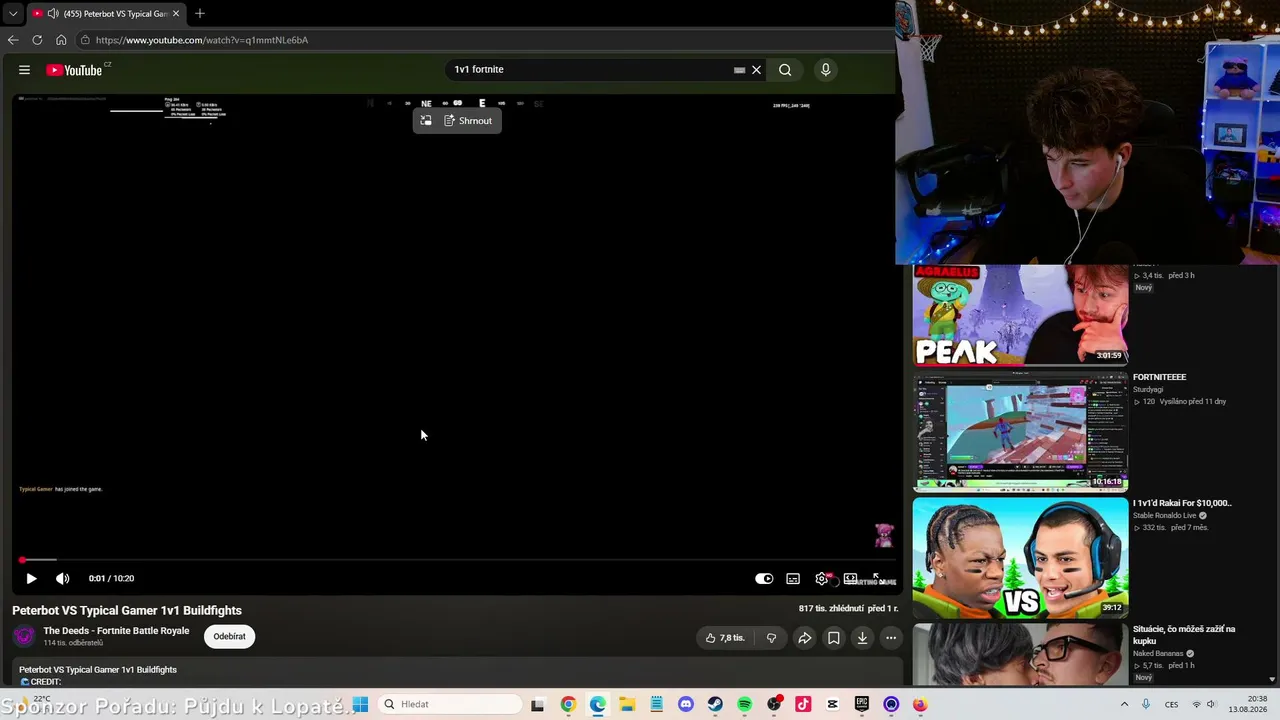This screenshot has width=1280, height=720.
Task: Switch to Microsoft Edge on the taskbar
Action: (x=598, y=704)
